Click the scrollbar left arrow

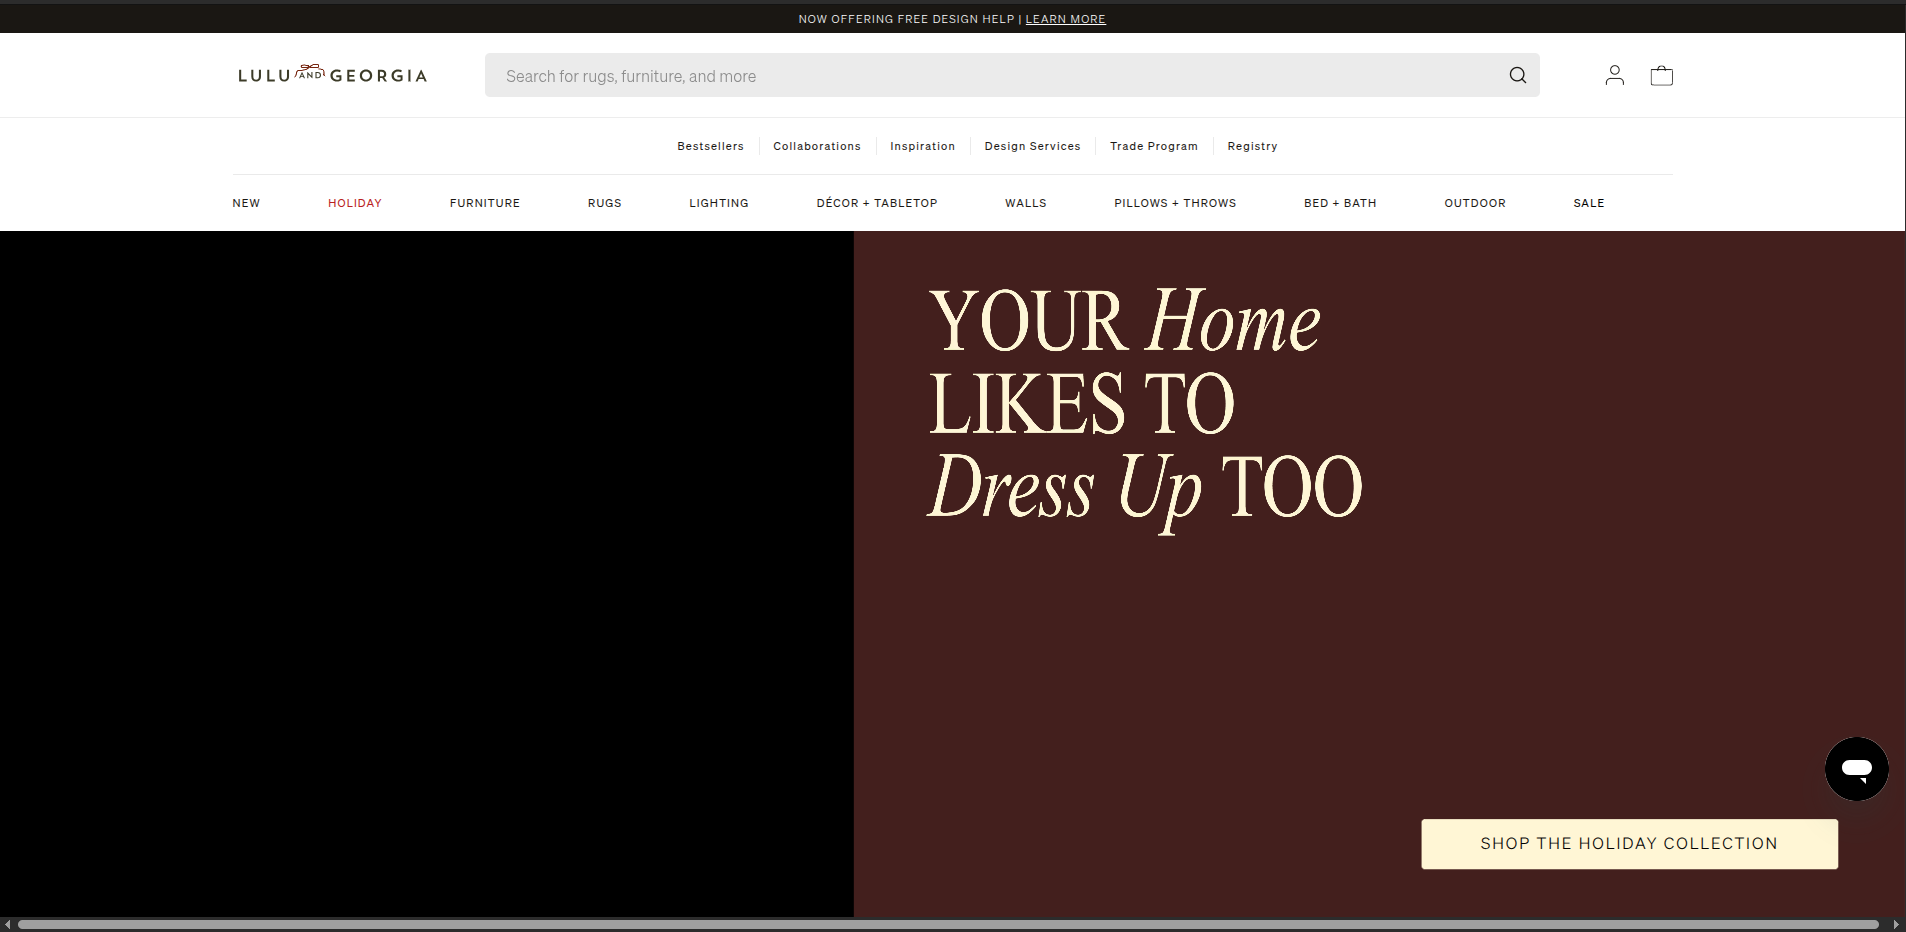7,925
